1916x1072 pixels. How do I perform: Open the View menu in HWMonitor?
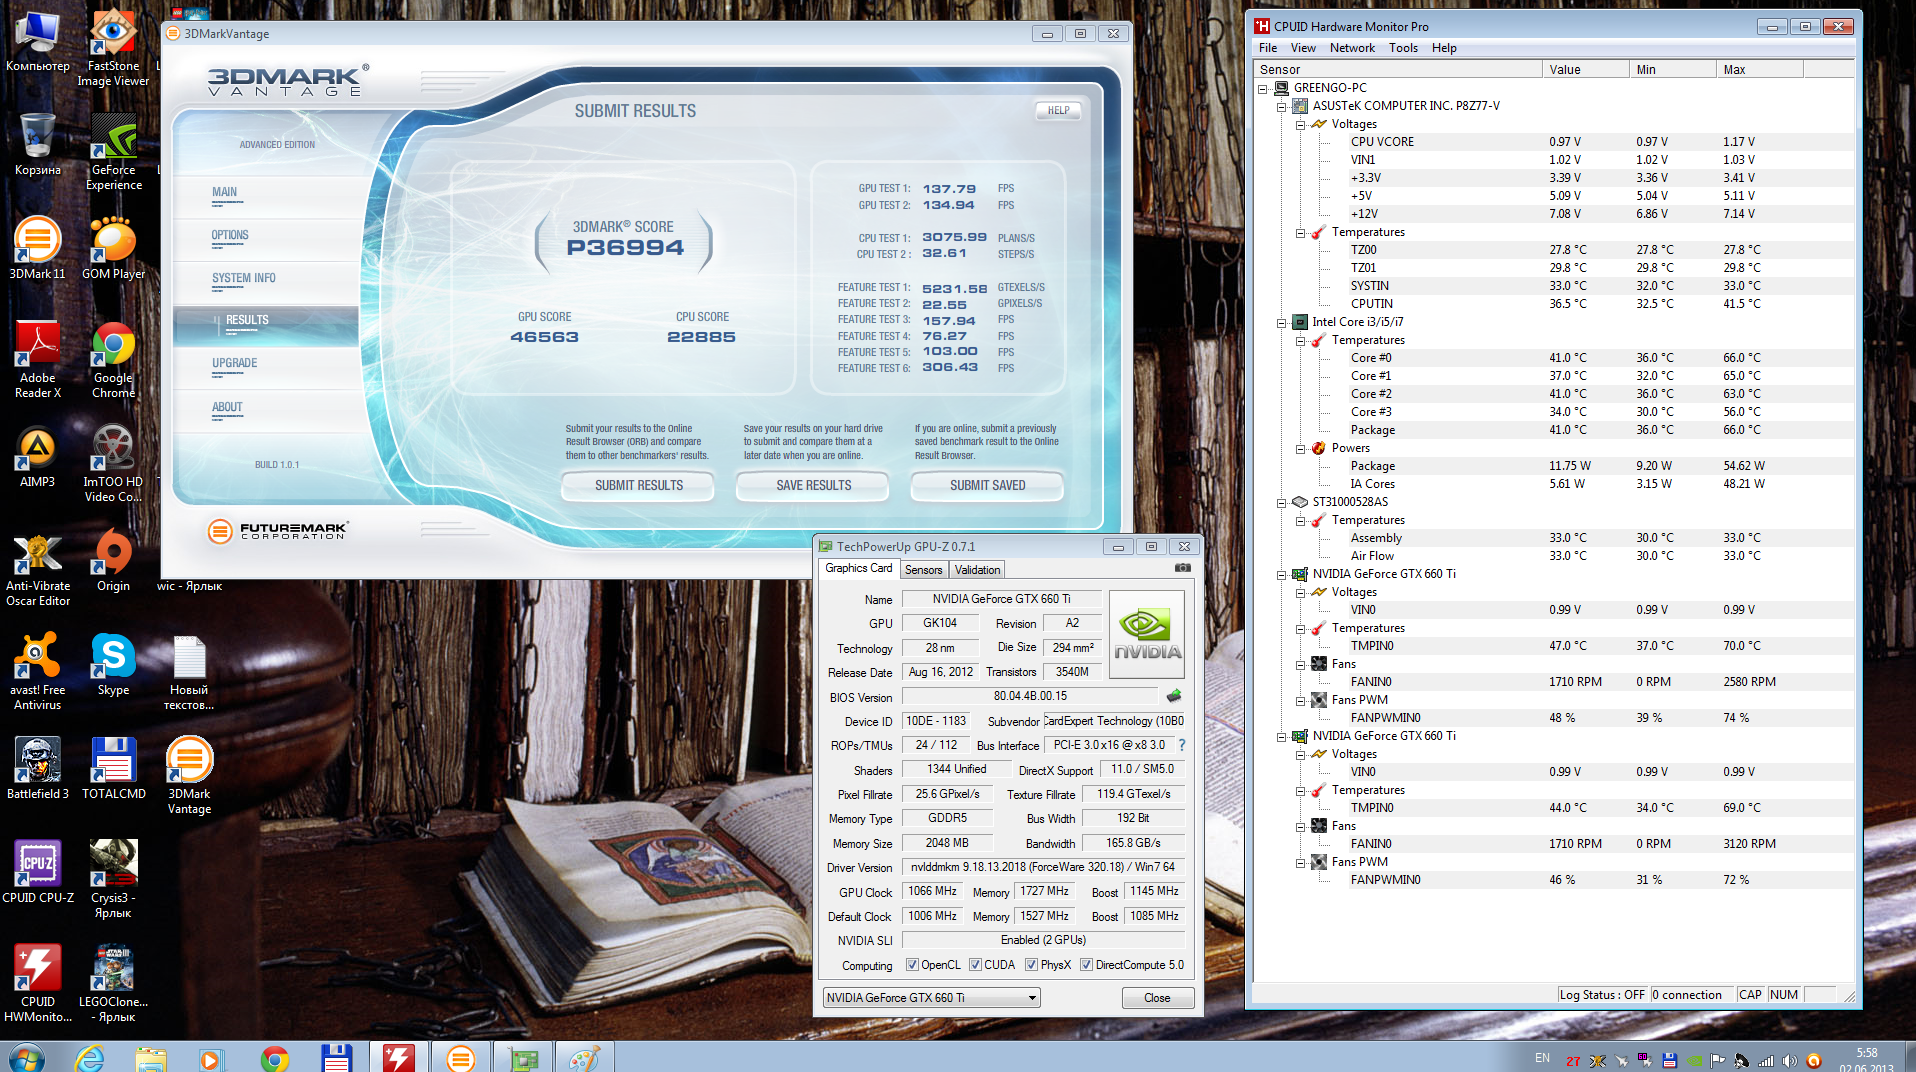[x=1303, y=48]
